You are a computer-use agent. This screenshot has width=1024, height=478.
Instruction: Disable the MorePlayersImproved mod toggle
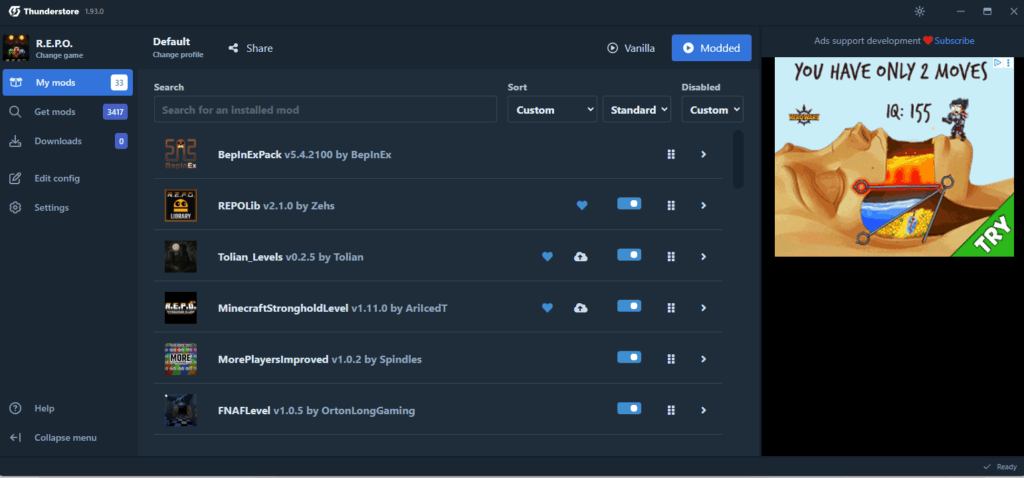pyautogui.click(x=629, y=357)
